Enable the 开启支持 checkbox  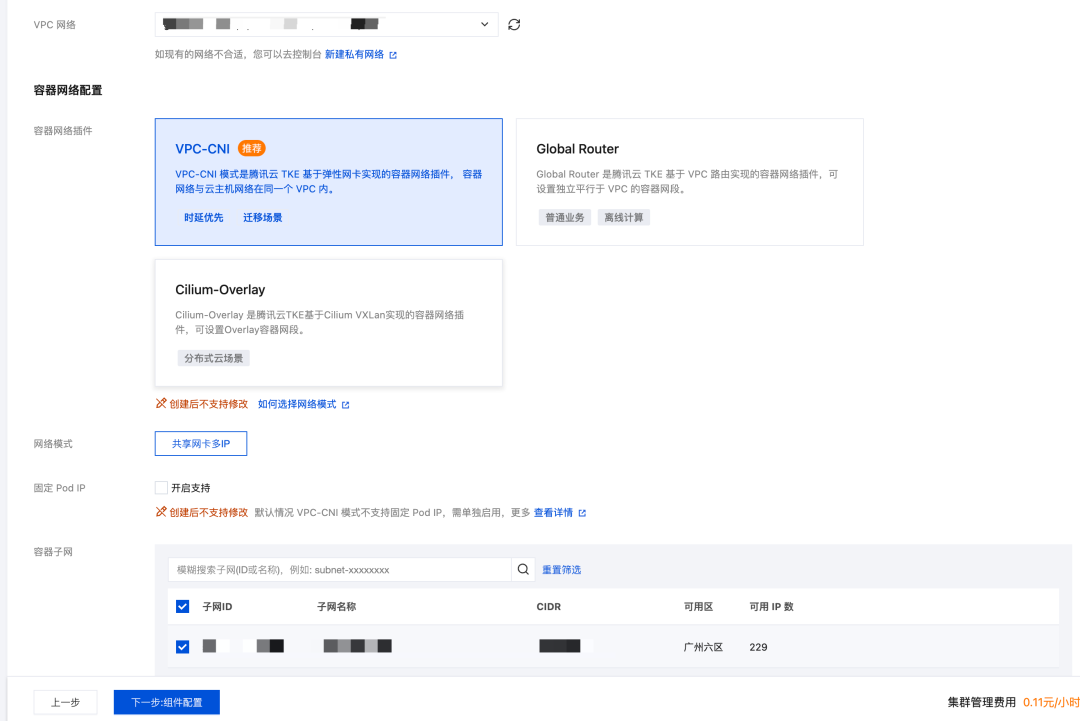point(161,488)
